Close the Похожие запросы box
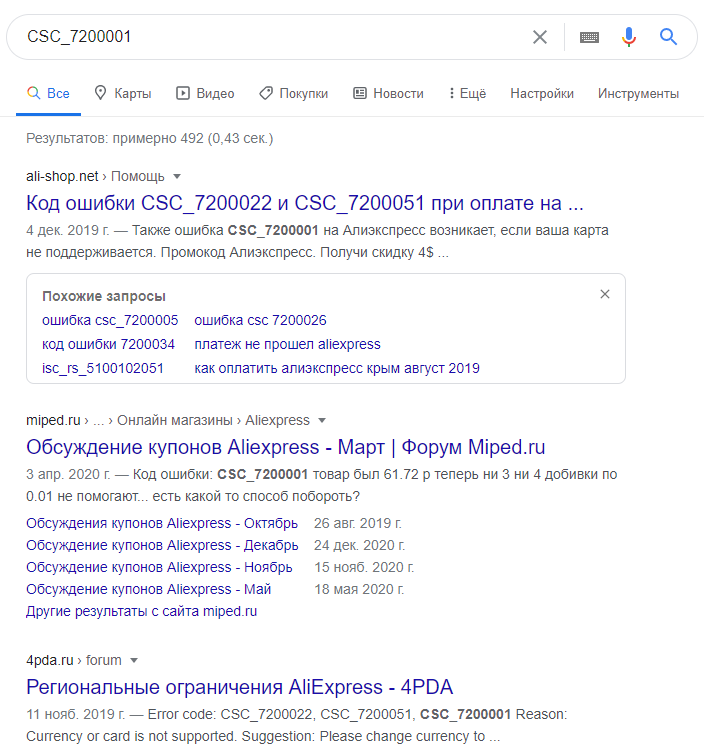This screenshot has width=704, height=756. (605, 294)
